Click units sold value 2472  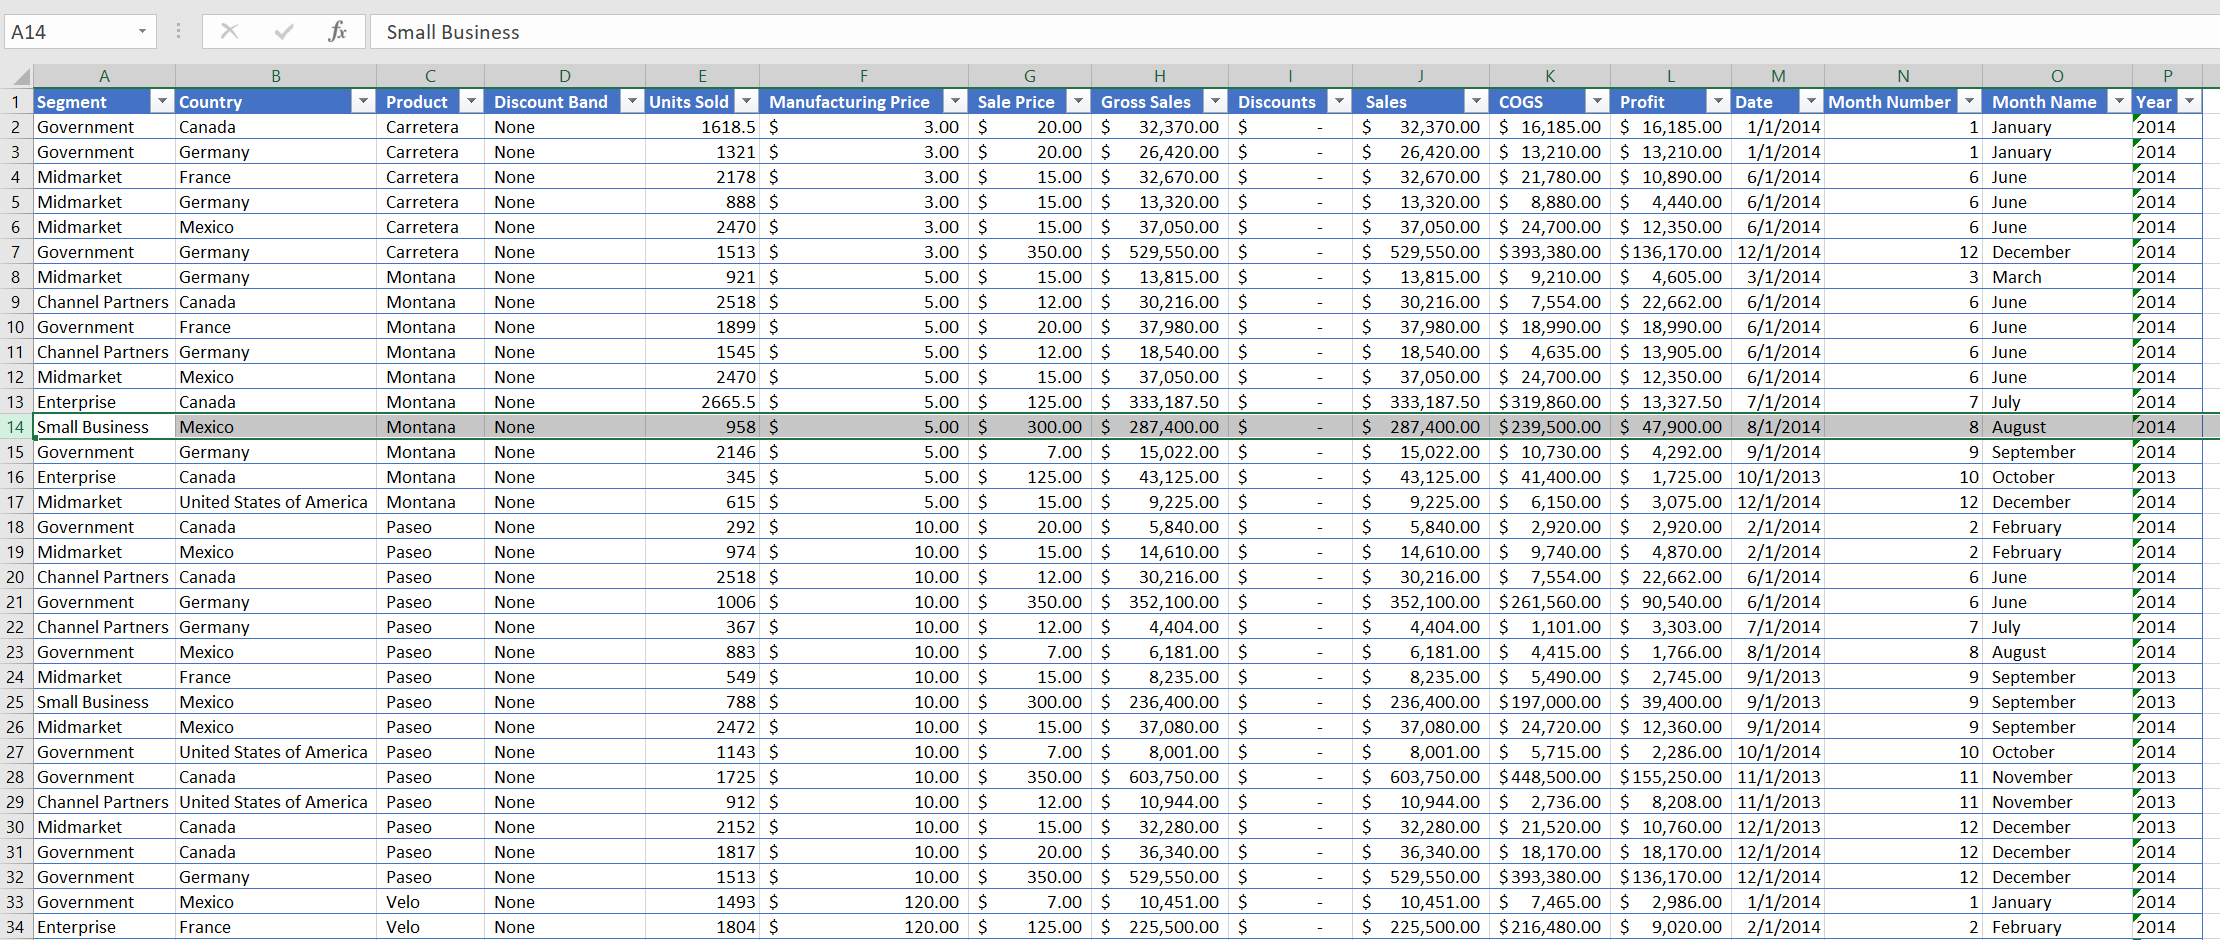point(736,727)
